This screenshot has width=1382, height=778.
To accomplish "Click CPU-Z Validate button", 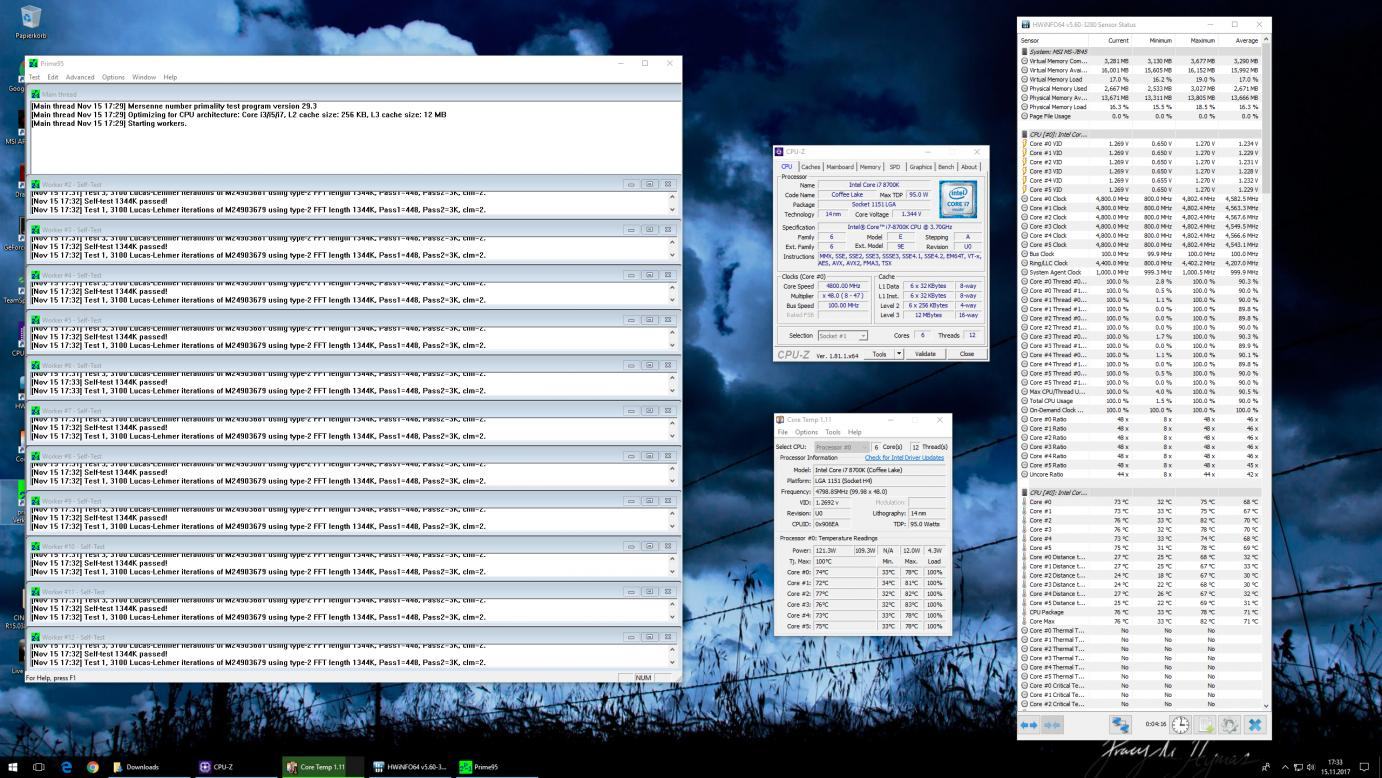I will coord(926,354).
